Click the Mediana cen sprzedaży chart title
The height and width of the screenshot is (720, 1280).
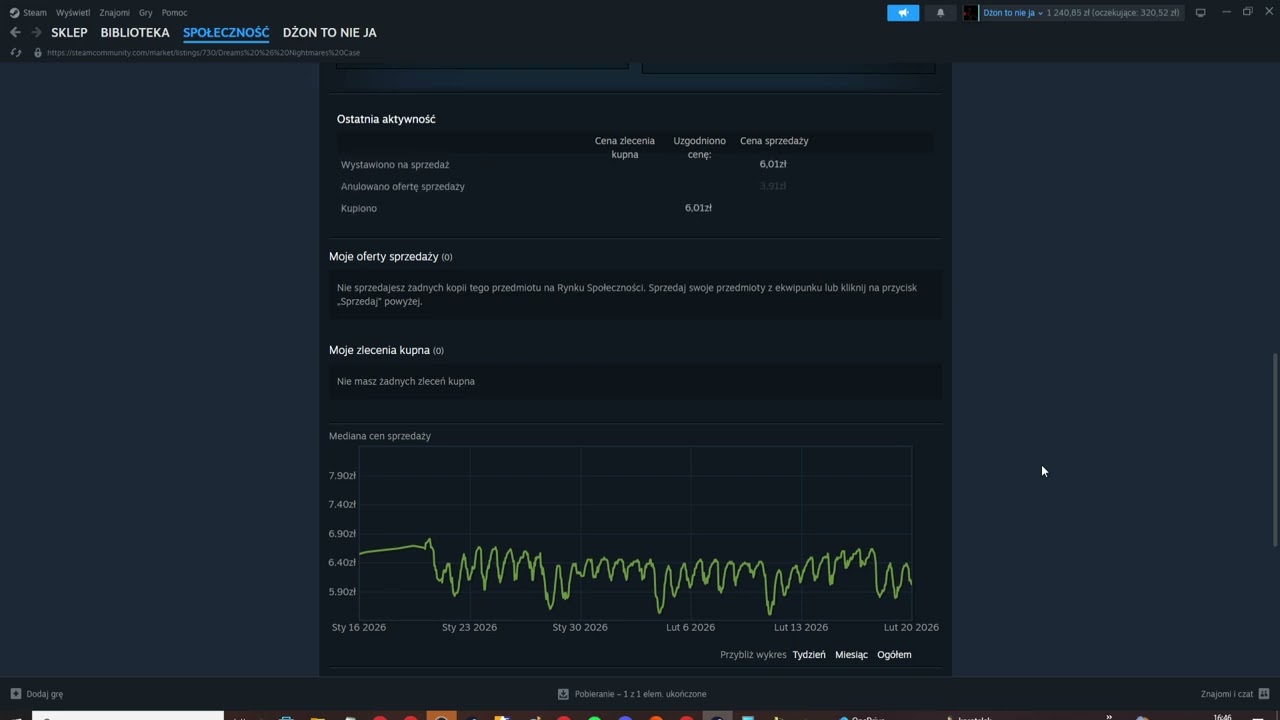click(x=380, y=436)
